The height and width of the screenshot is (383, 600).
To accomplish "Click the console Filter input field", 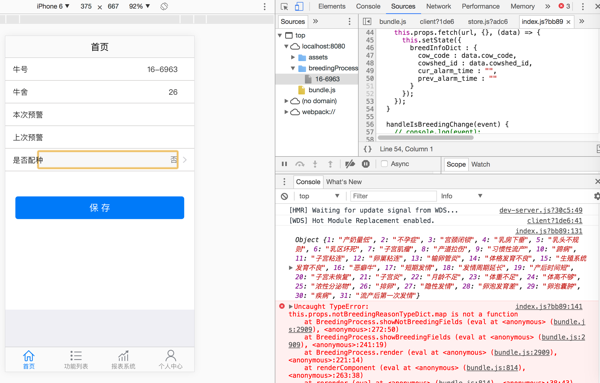I will pyautogui.click(x=393, y=196).
